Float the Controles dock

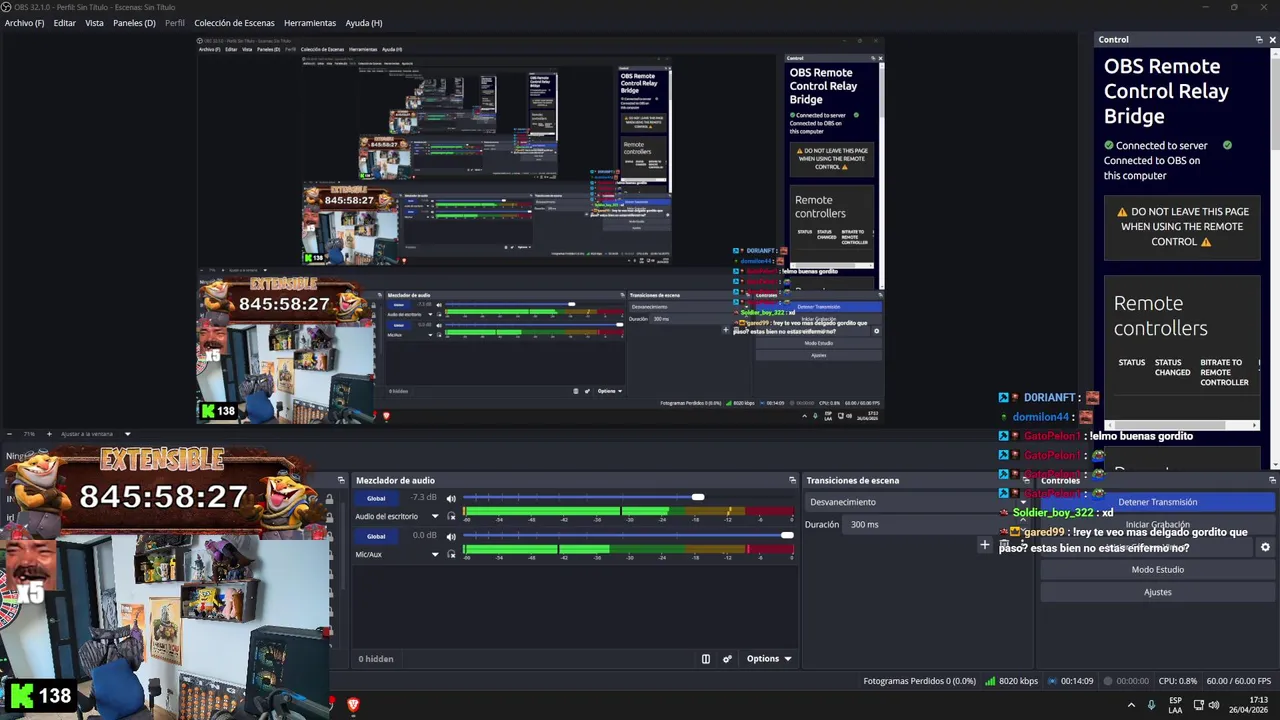click(1272, 481)
